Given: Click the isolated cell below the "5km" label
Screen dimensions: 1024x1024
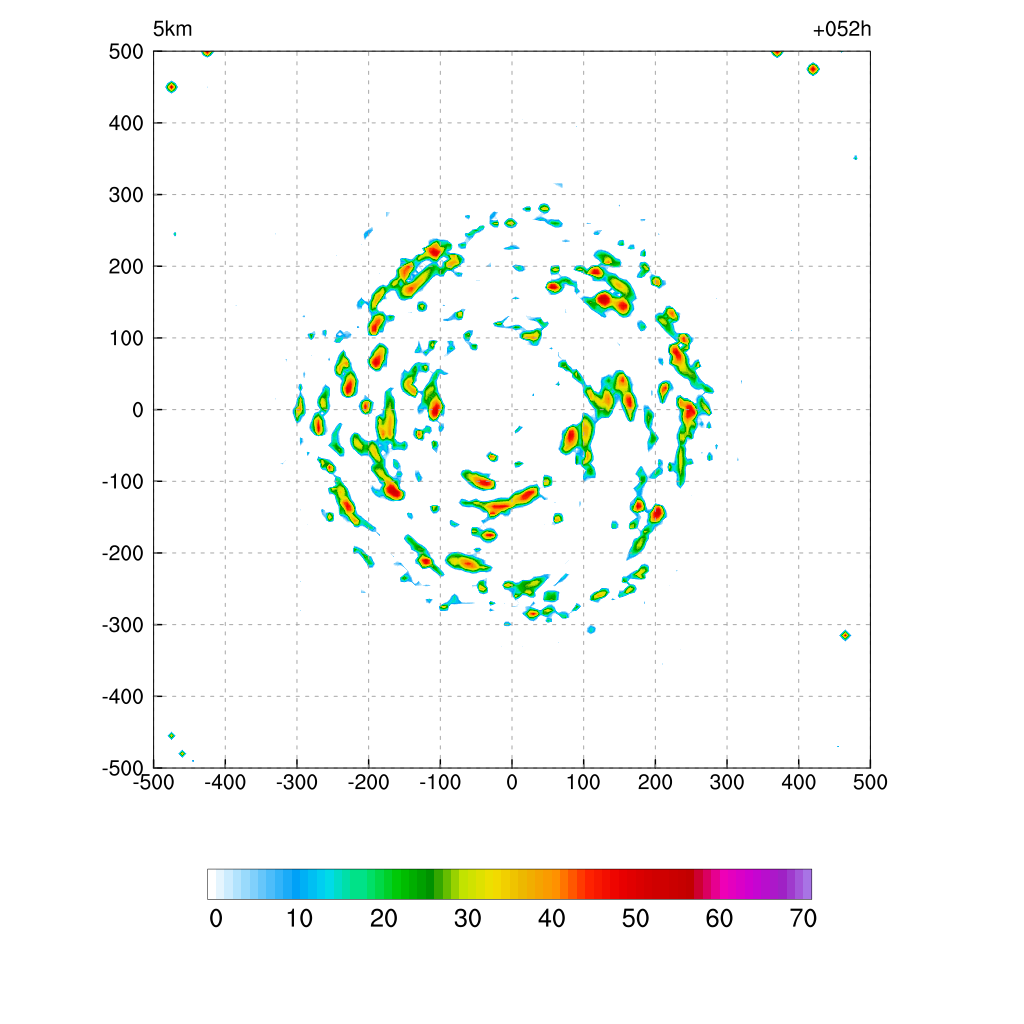Looking at the screenshot, I should pos(171,87).
